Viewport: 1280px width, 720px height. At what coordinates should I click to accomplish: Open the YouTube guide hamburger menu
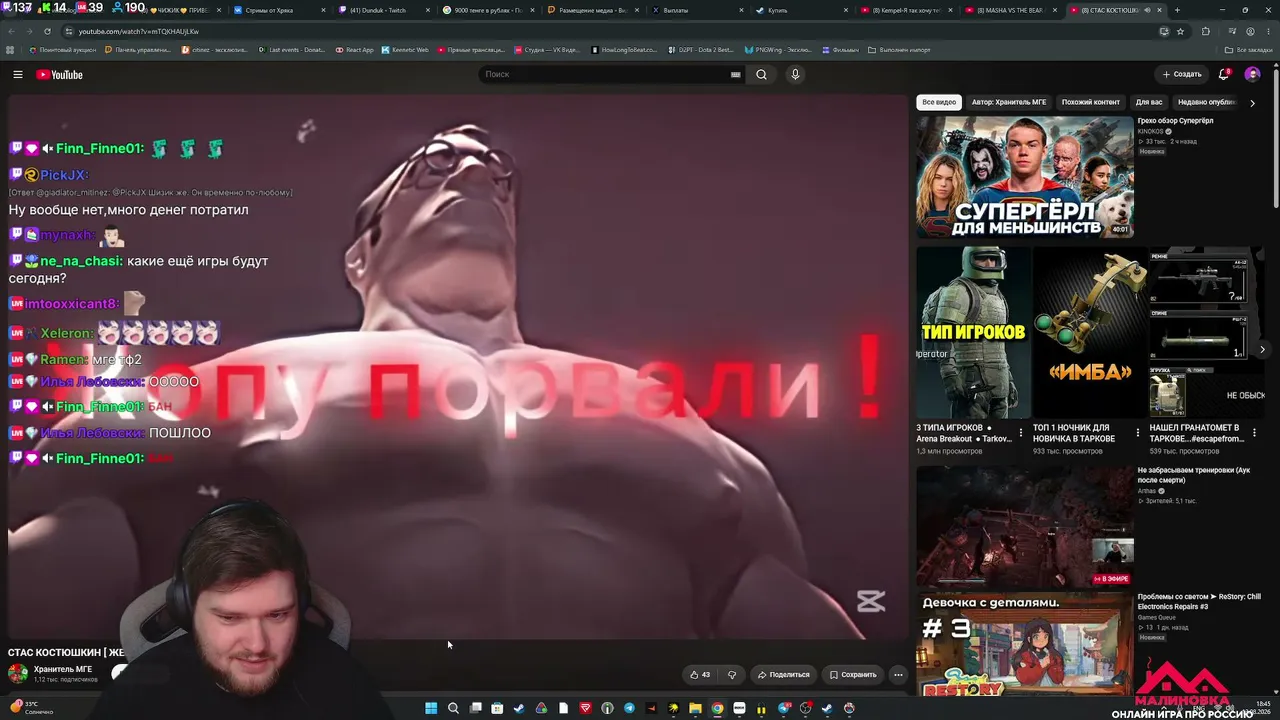coord(17,75)
